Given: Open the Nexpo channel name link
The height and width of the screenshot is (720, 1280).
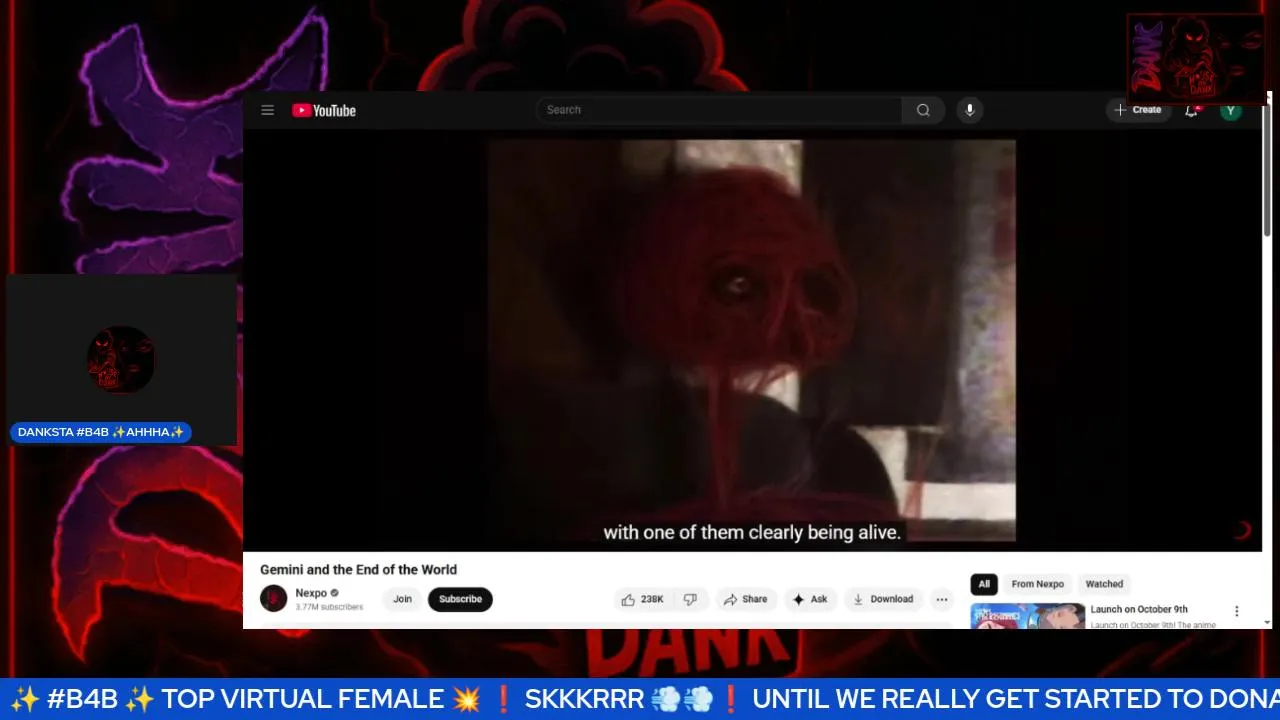Looking at the screenshot, I should tap(311, 593).
